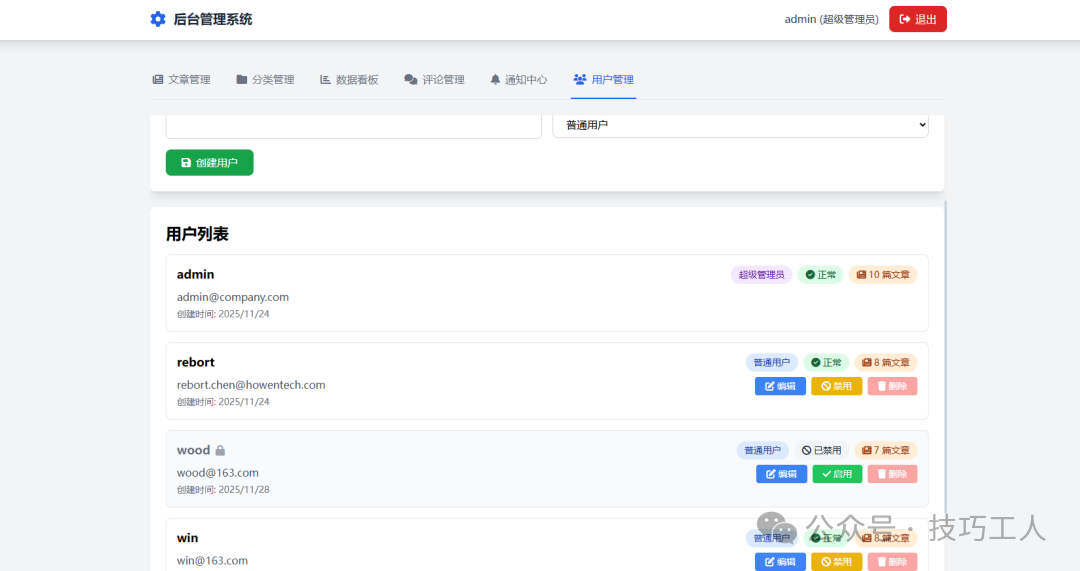This screenshot has width=1080, height=571.
Task: Open the 普通用户 role dropdown
Action: pyautogui.click(x=740, y=125)
